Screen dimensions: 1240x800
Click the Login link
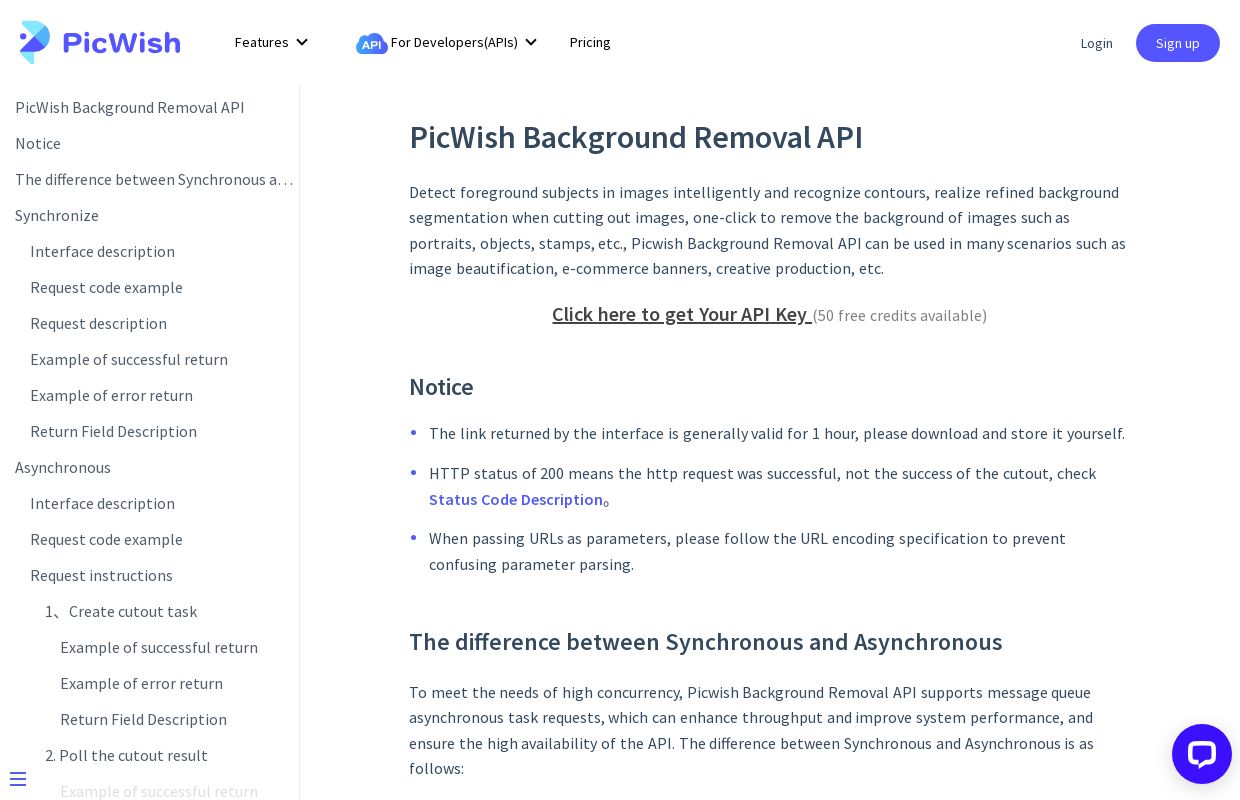pos(1096,43)
